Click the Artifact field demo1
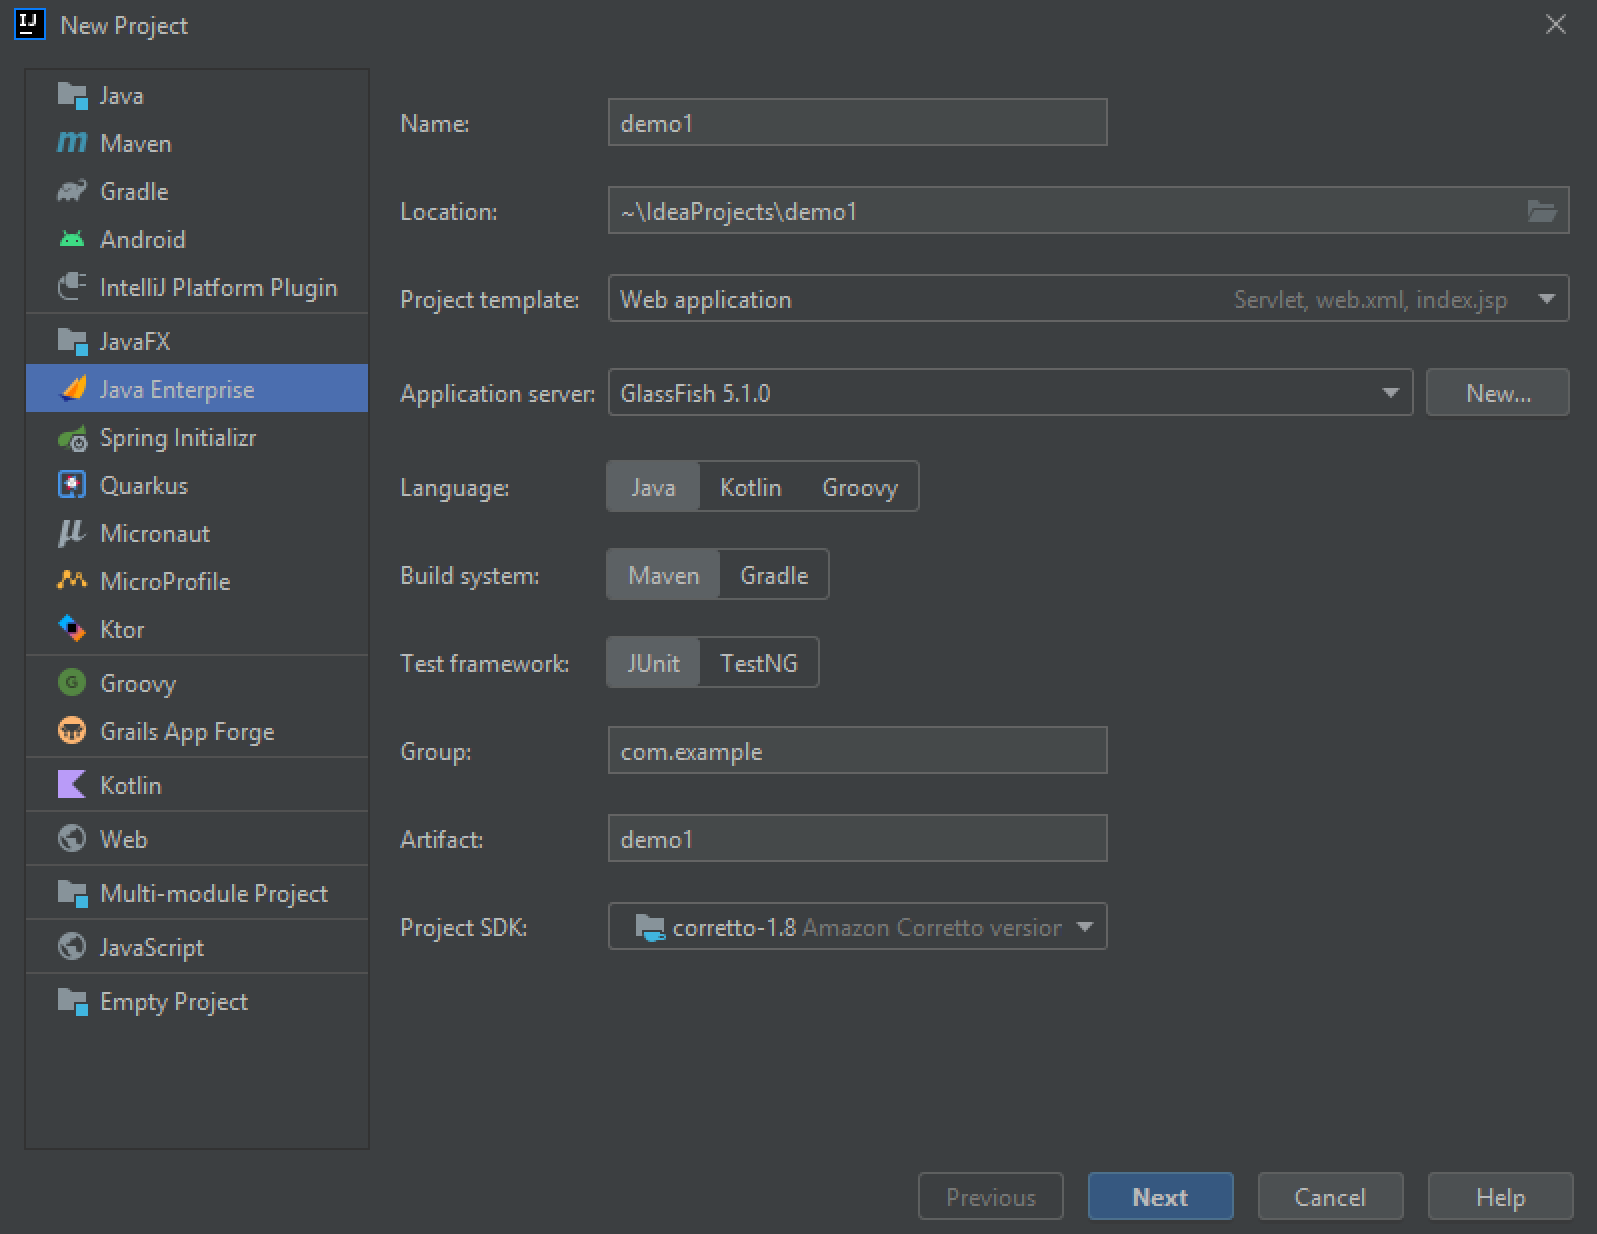The width and height of the screenshot is (1597, 1234). point(857,839)
